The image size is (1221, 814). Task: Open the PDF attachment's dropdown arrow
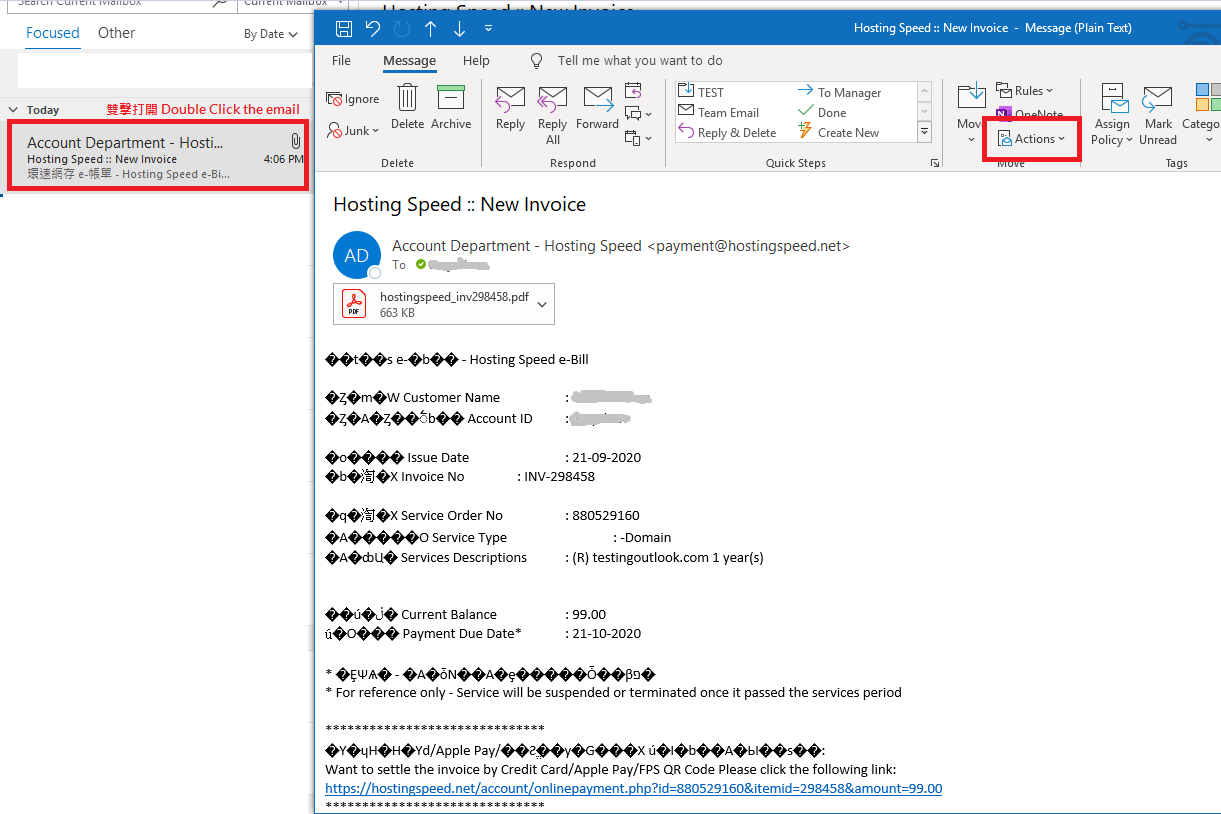click(x=543, y=304)
